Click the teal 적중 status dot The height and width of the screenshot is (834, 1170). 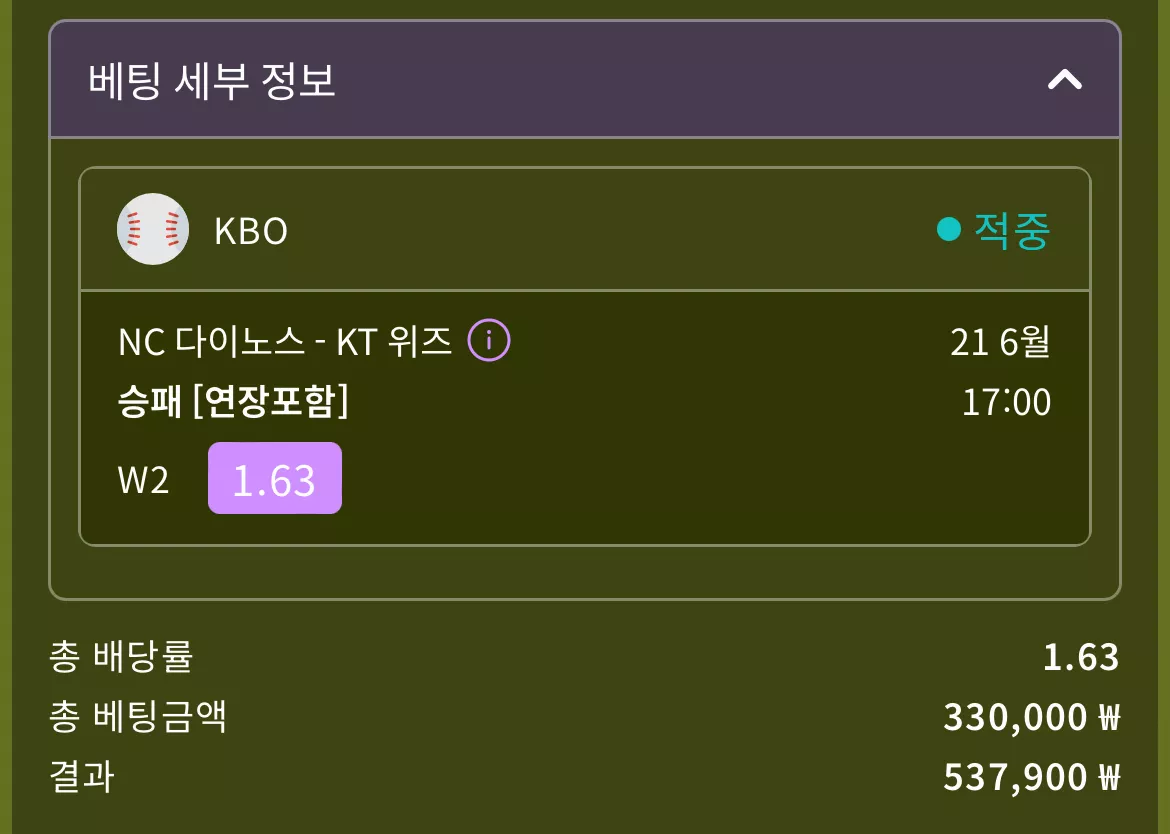point(948,229)
